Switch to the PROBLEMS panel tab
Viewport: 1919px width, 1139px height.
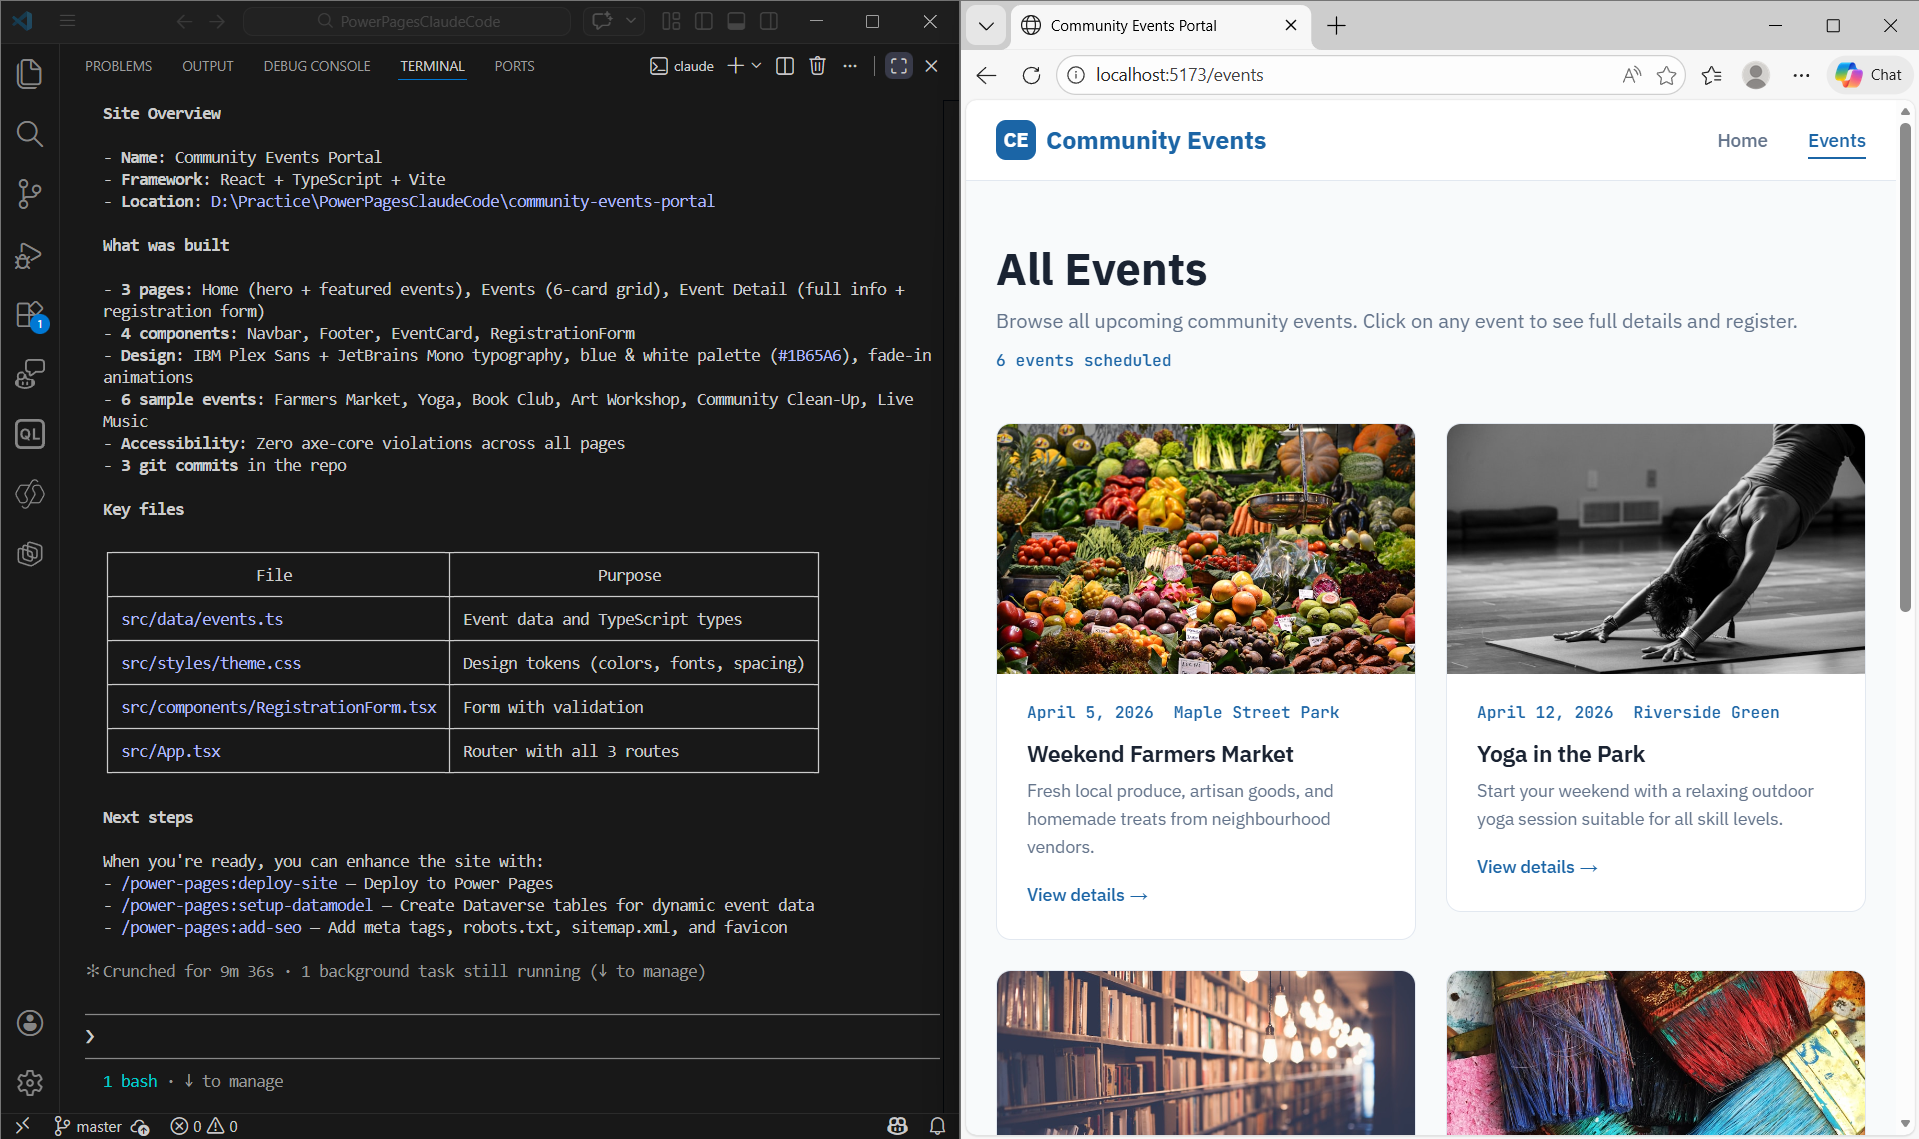[x=118, y=66]
